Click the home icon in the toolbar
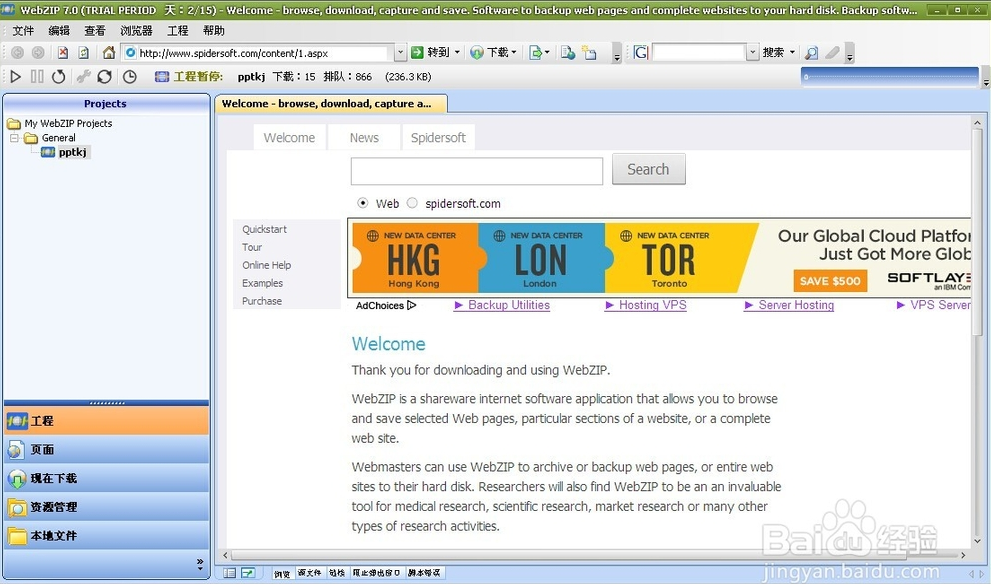The image size is (991, 584). (109, 53)
